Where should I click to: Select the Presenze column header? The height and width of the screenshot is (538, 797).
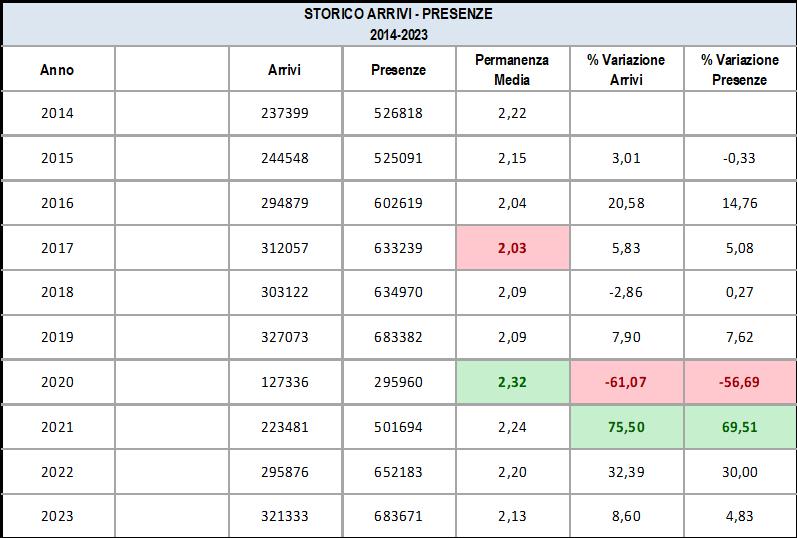click(398, 70)
